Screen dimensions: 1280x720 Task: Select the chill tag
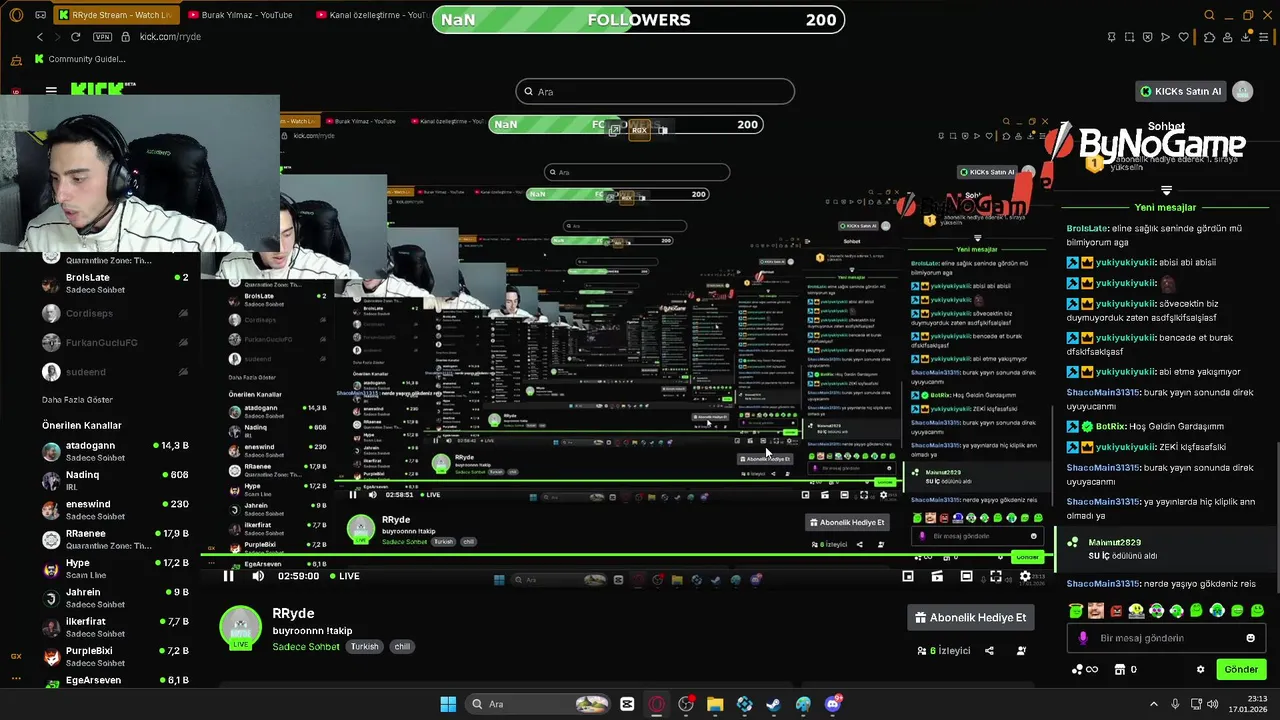(402, 646)
